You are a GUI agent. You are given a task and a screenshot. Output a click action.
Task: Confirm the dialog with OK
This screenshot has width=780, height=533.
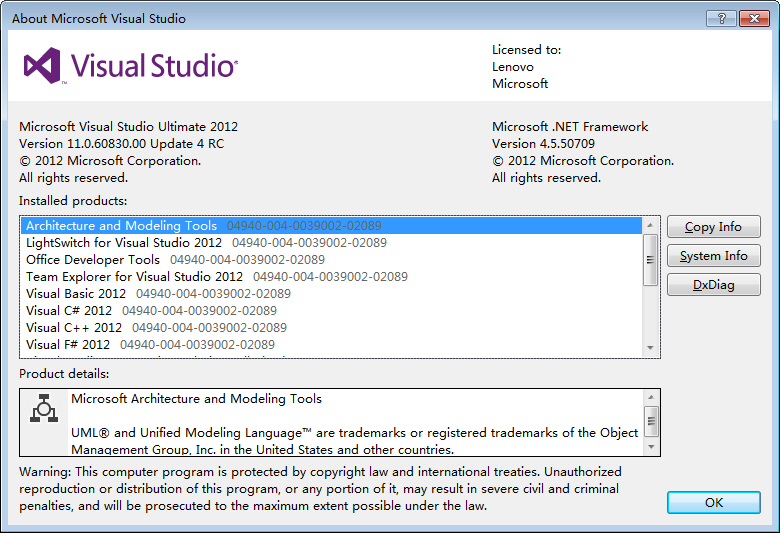(713, 502)
